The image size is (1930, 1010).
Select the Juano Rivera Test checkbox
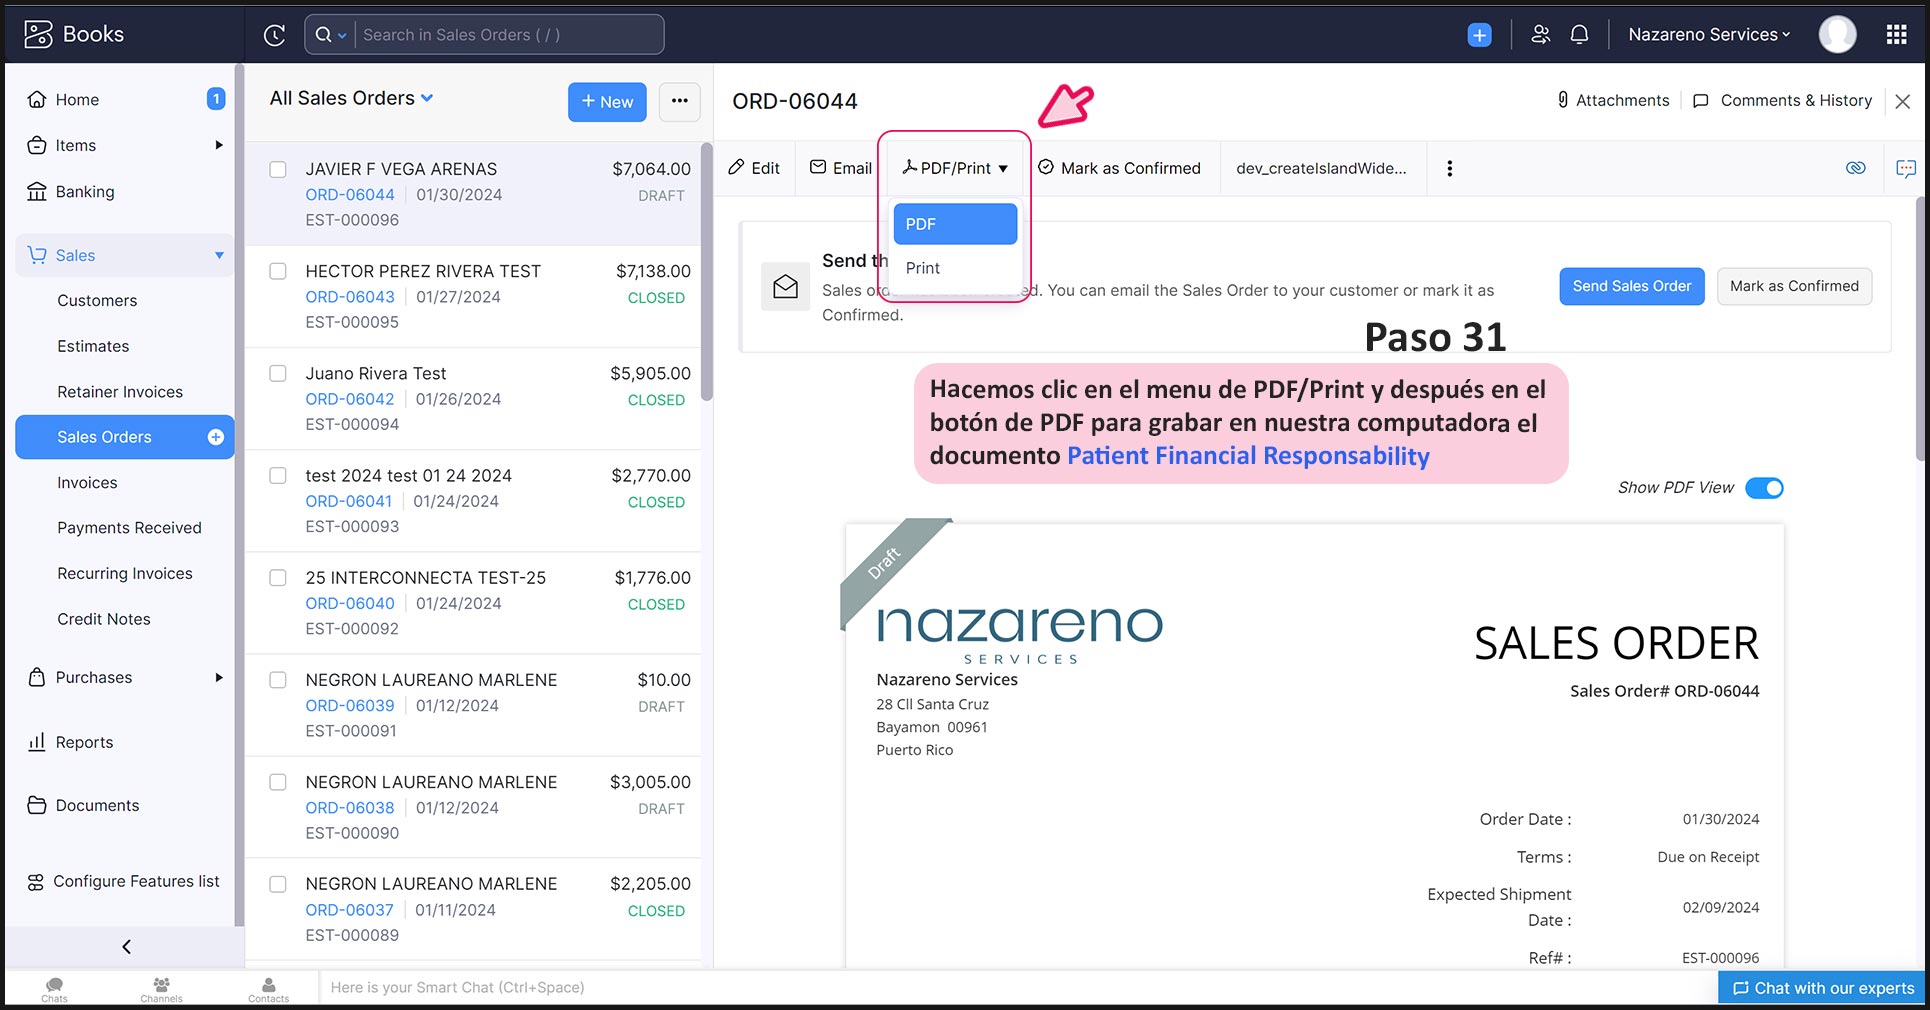click(278, 374)
